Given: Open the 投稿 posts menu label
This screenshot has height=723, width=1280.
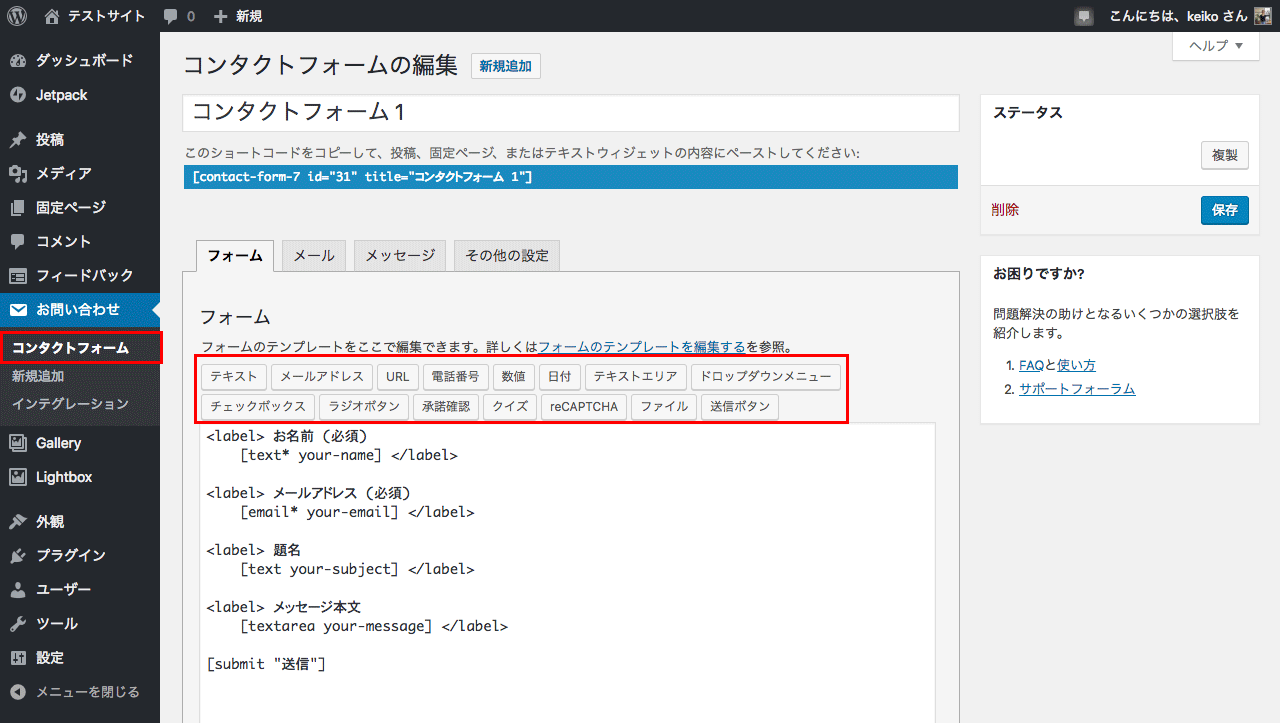Looking at the screenshot, I should coord(50,139).
